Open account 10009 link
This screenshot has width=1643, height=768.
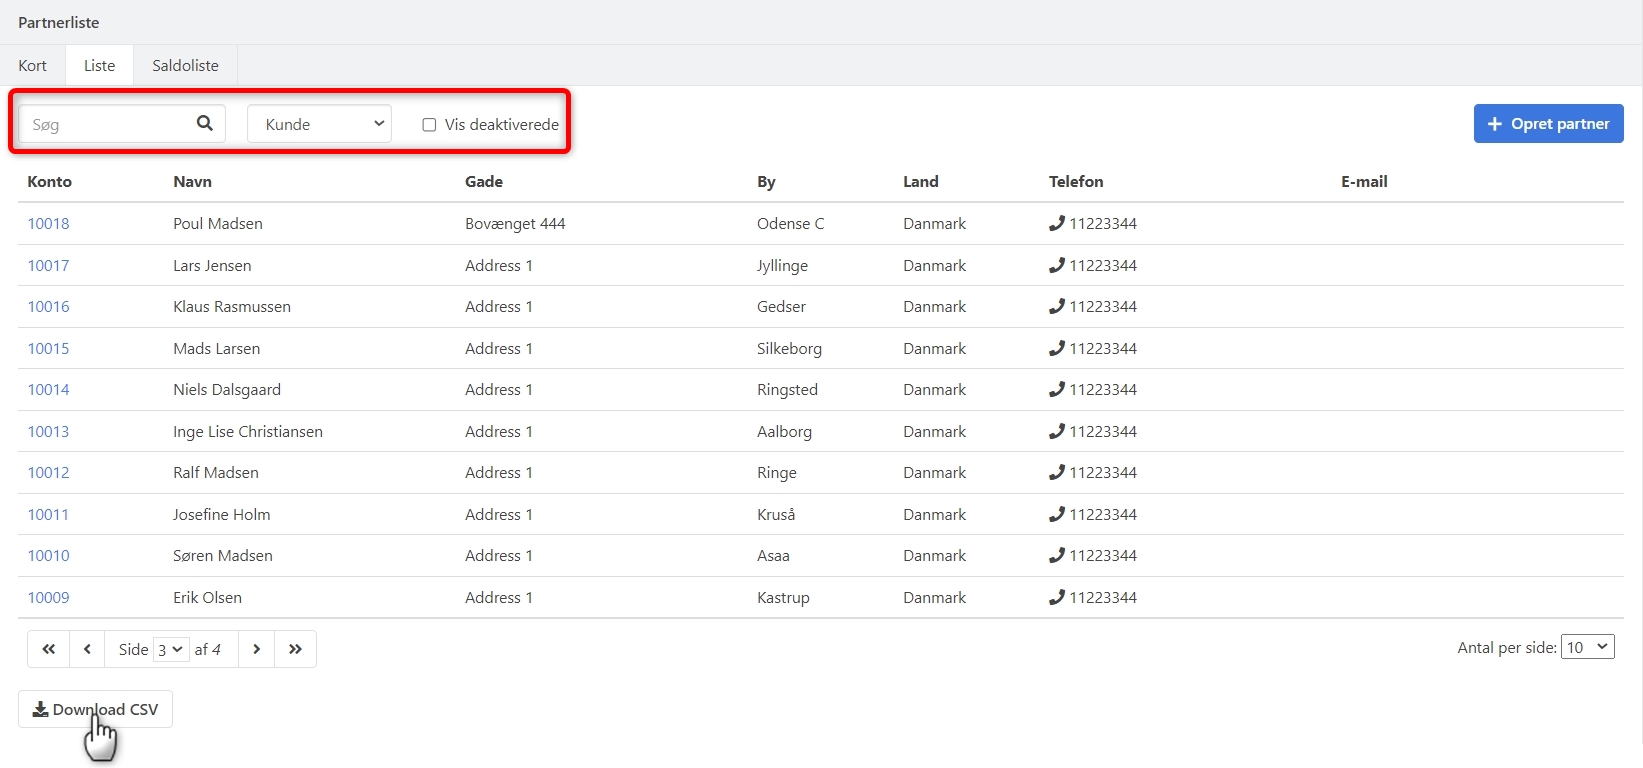pos(48,597)
